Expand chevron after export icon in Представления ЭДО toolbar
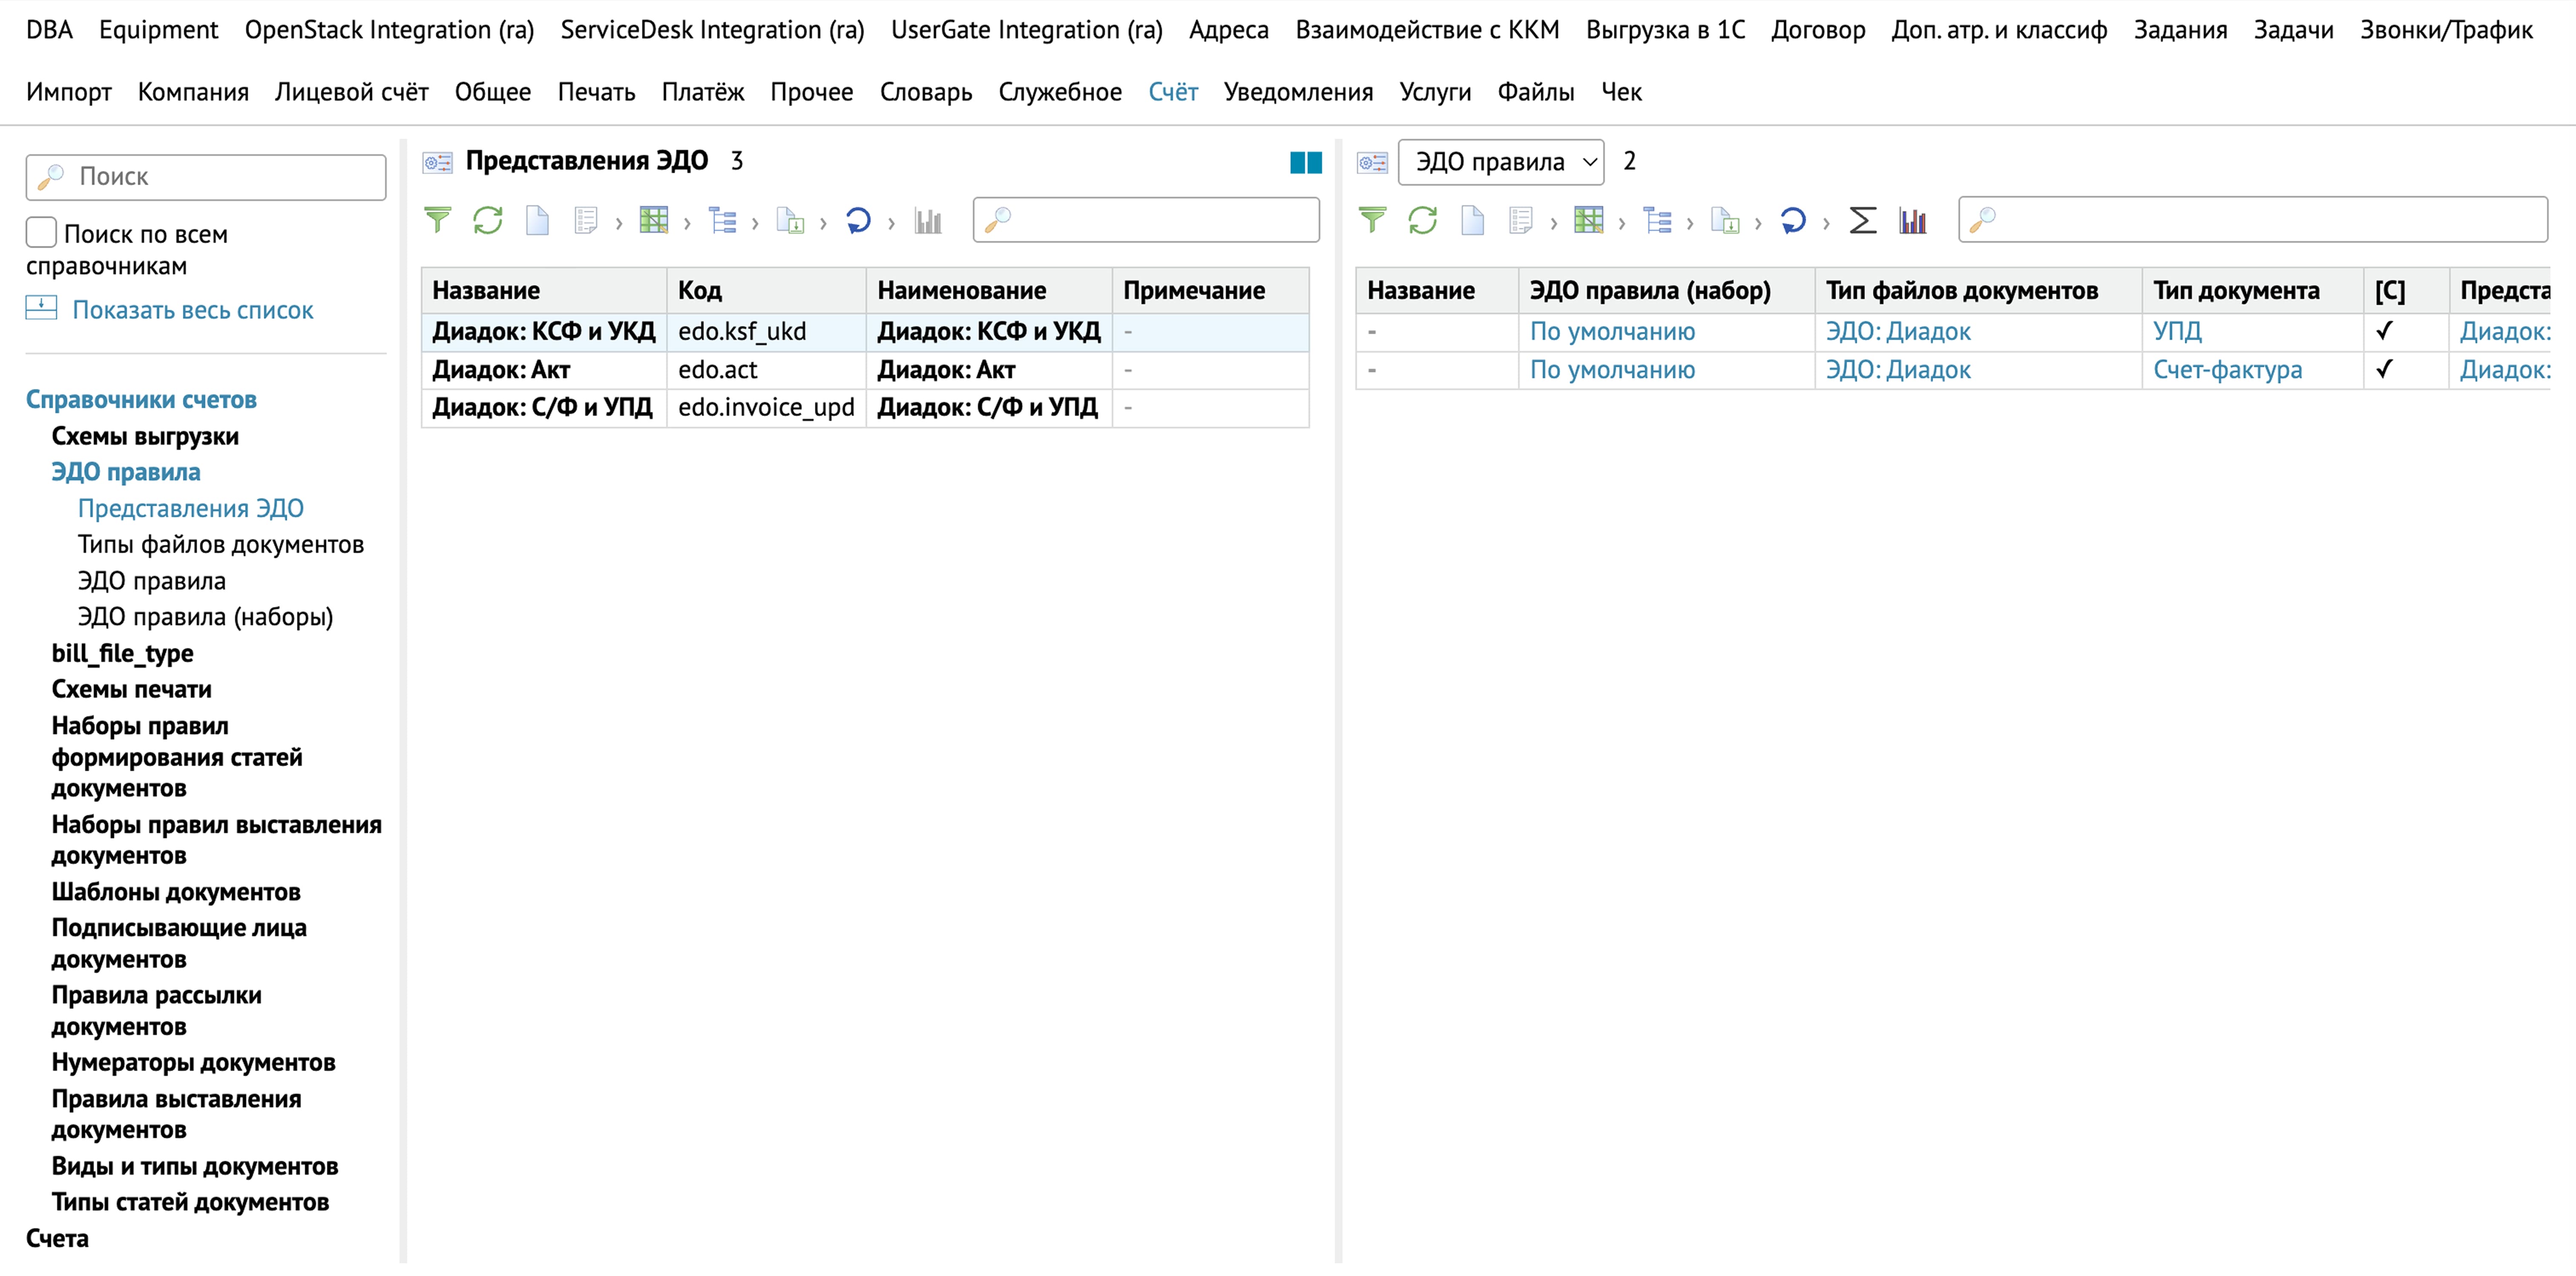Image resolution: width=2576 pixels, height=1276 pixels. point(823,223)
